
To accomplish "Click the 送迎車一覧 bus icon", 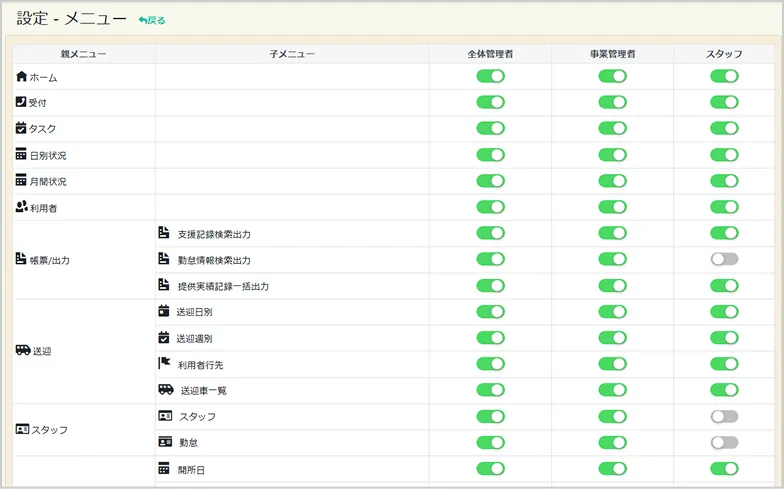I will [x=166, y=389].
